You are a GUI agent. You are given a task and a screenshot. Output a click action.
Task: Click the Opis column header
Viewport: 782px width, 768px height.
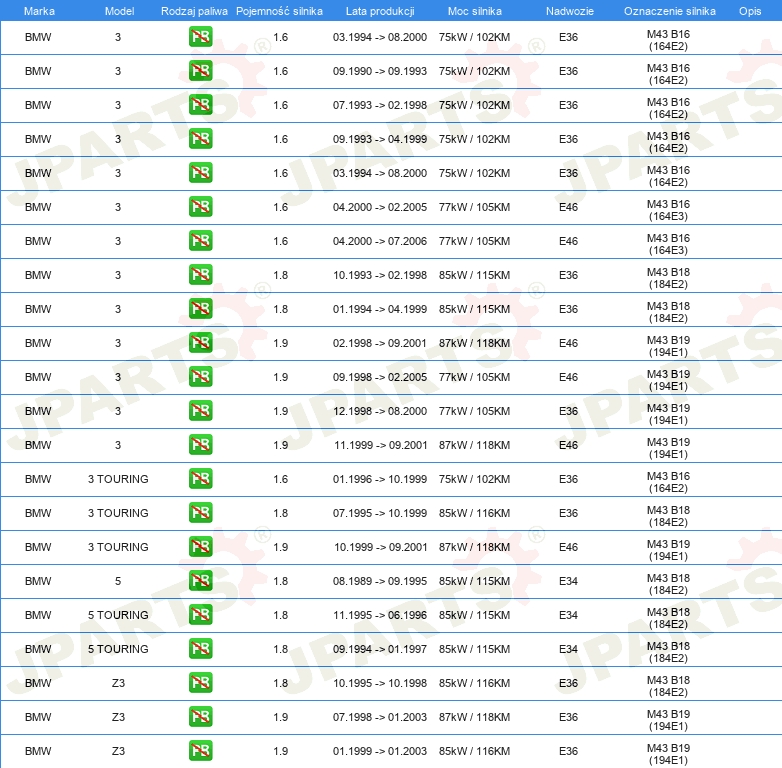[x=750, y=11]
